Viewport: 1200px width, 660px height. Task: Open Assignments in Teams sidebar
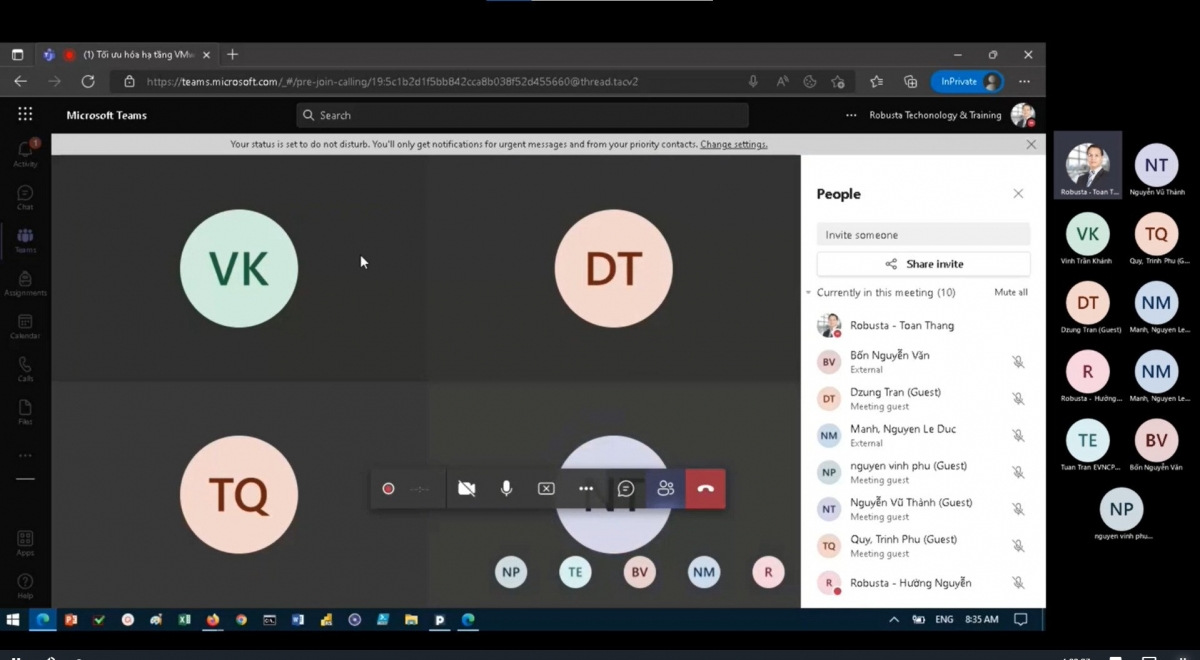(25, 284)
